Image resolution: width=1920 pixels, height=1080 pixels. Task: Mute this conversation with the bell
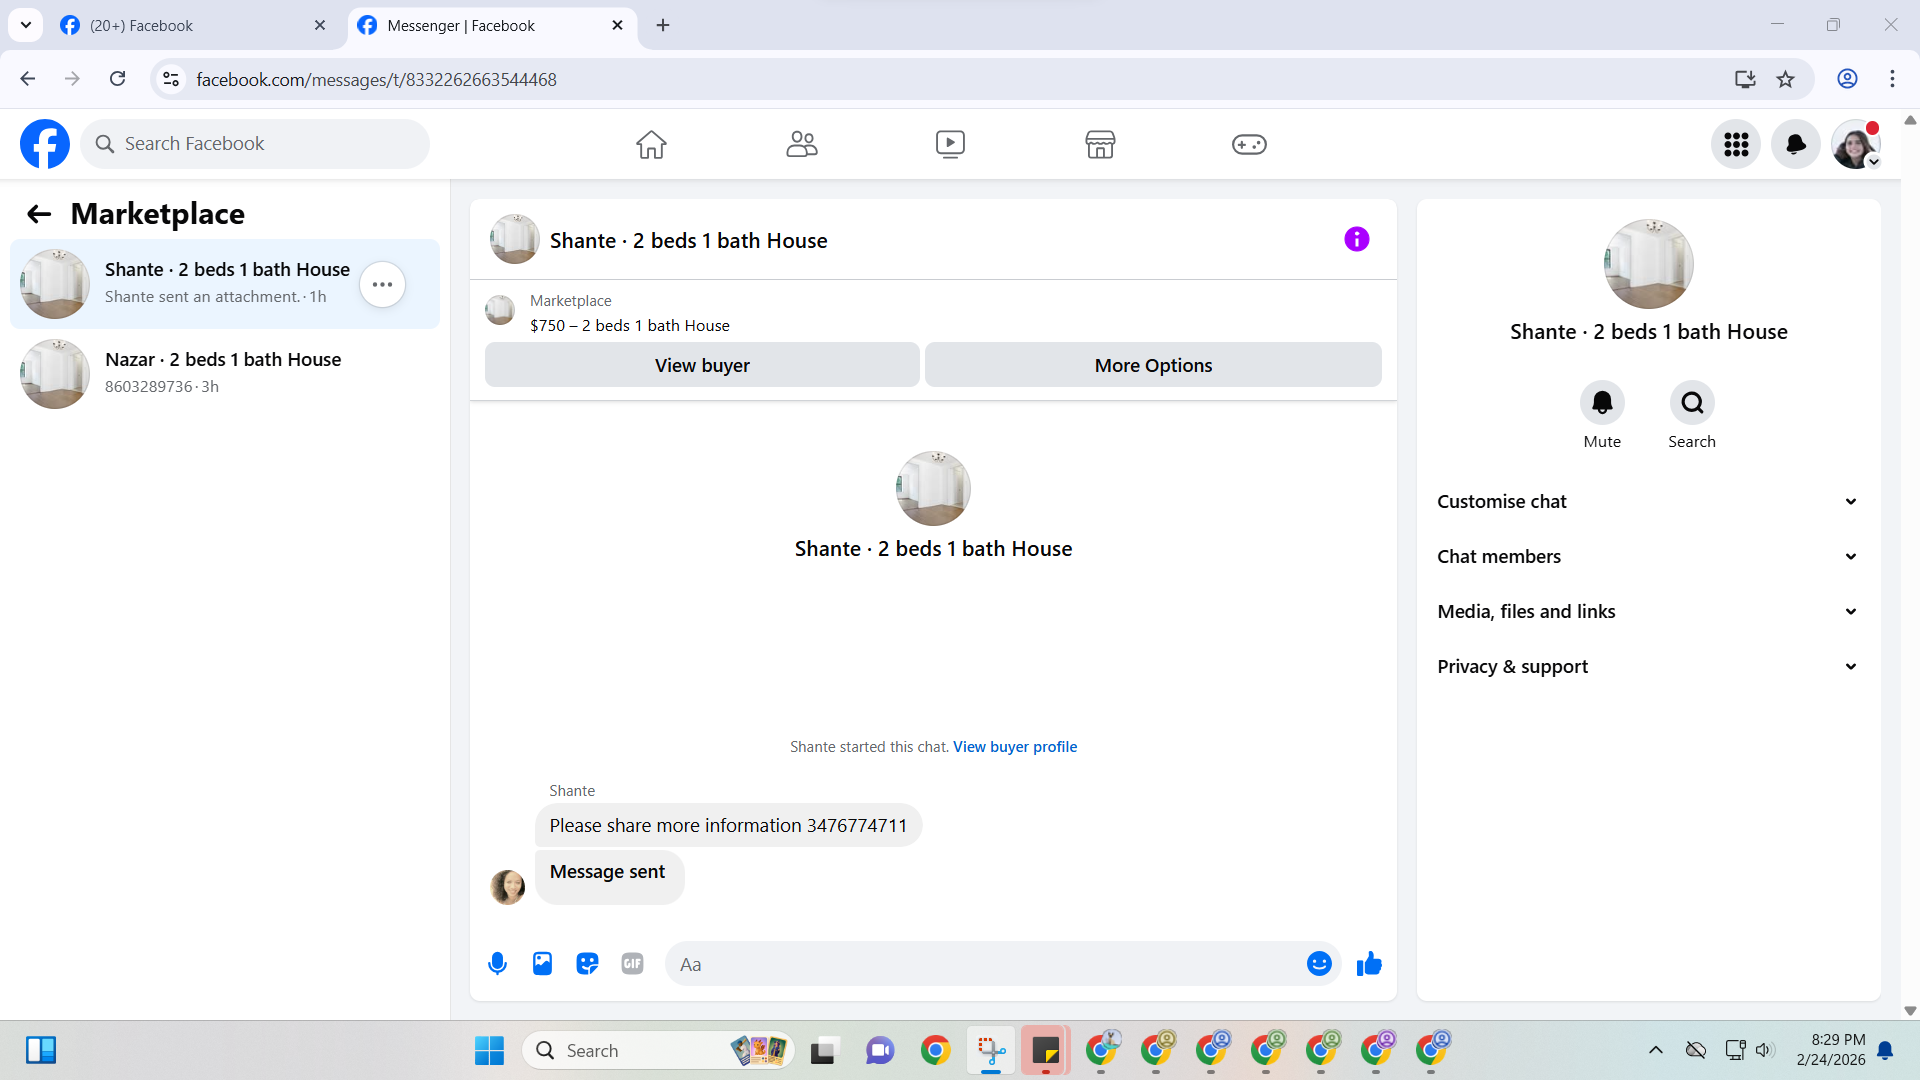(x=1602, y=403)
